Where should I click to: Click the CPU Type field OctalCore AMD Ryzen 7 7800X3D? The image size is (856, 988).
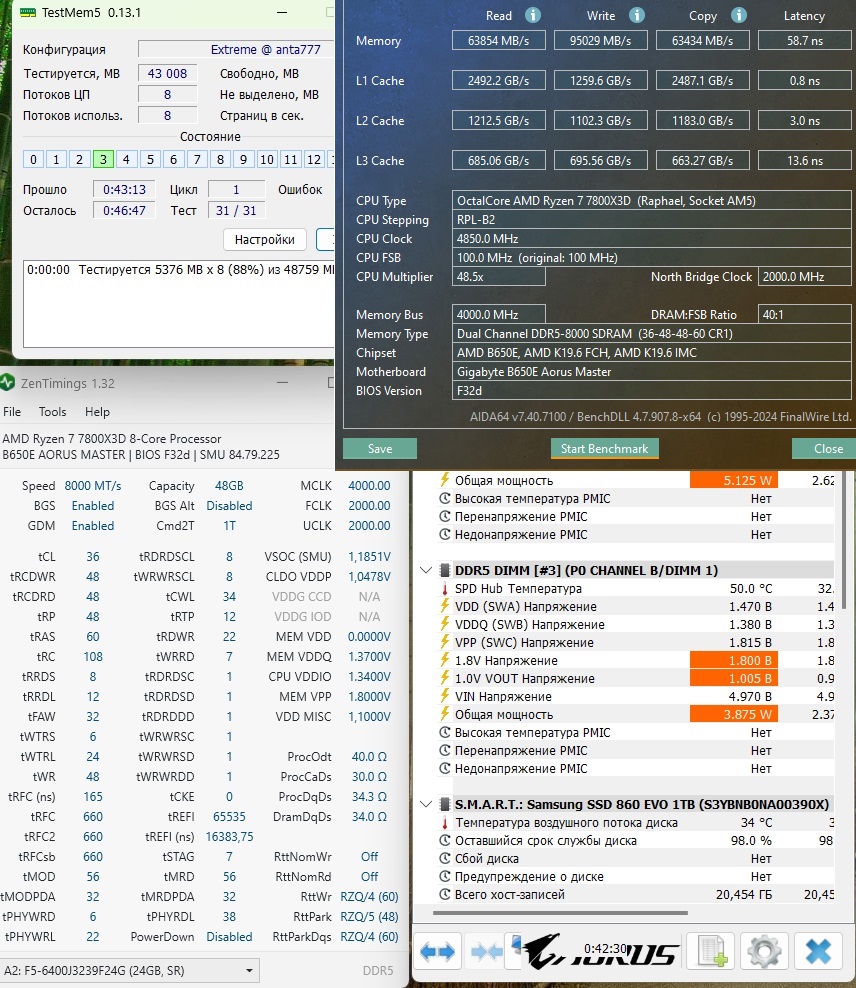click(x=651, y=200)
